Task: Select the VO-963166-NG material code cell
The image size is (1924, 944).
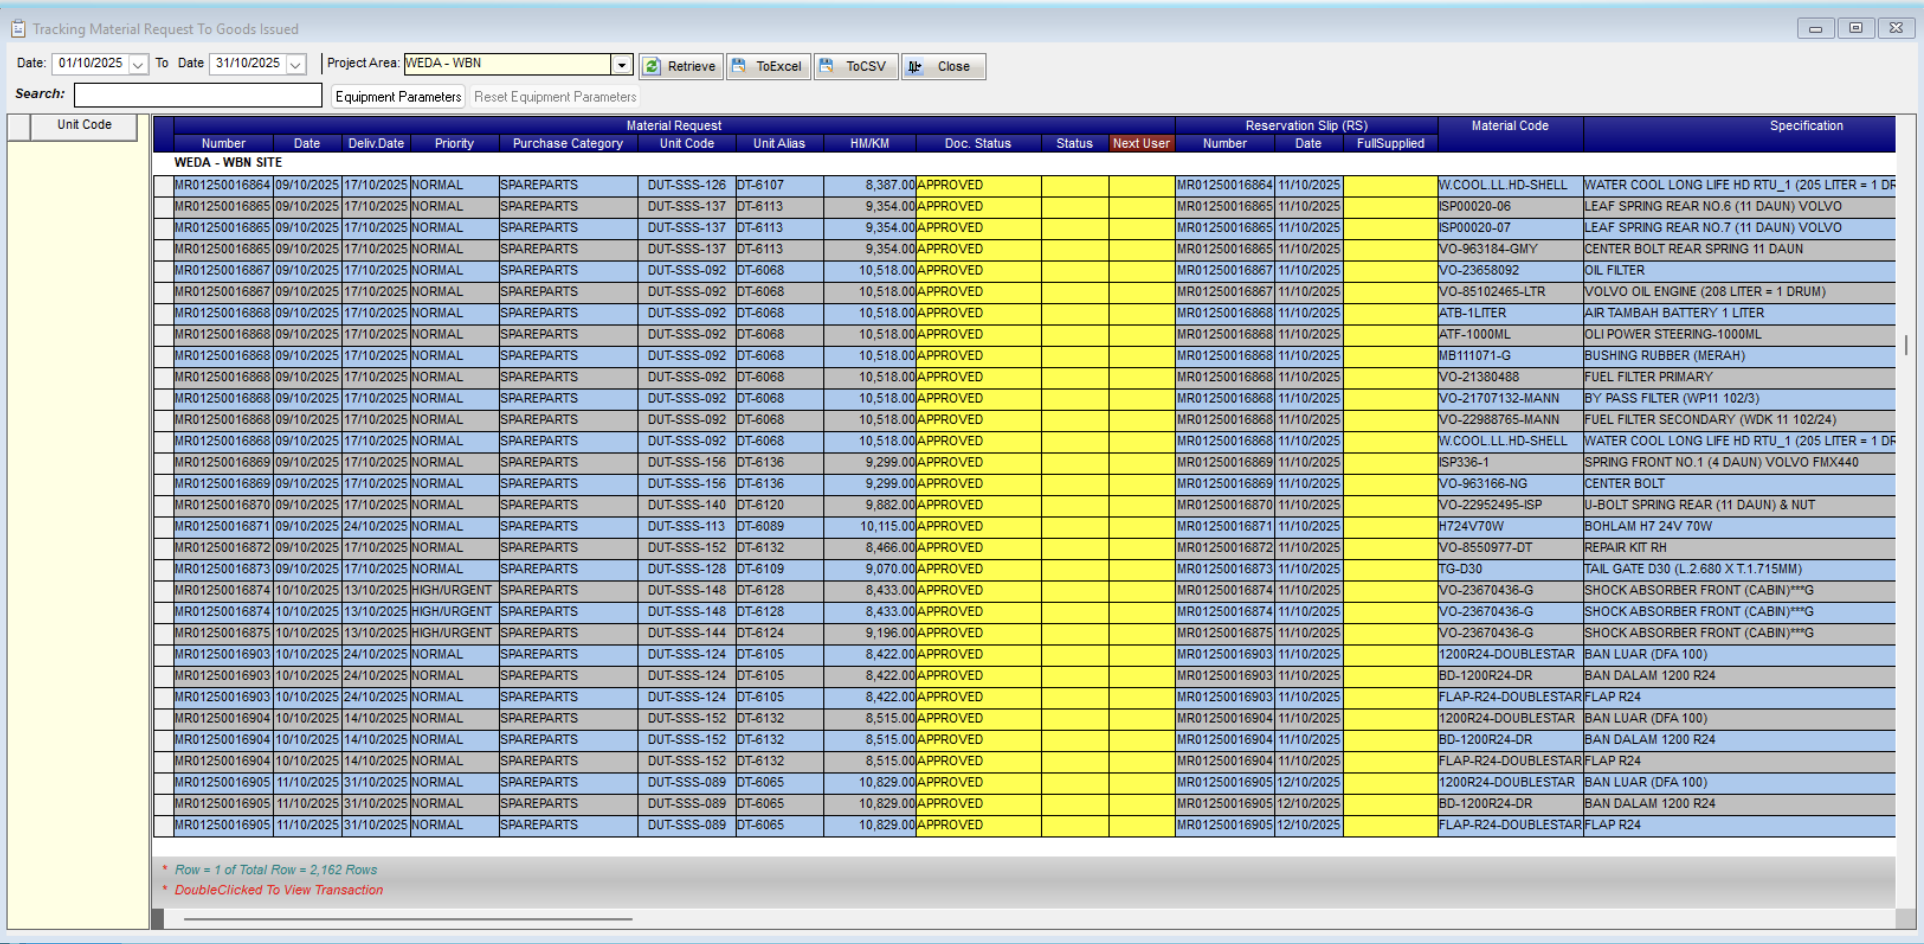Action: click(1510, 484)
